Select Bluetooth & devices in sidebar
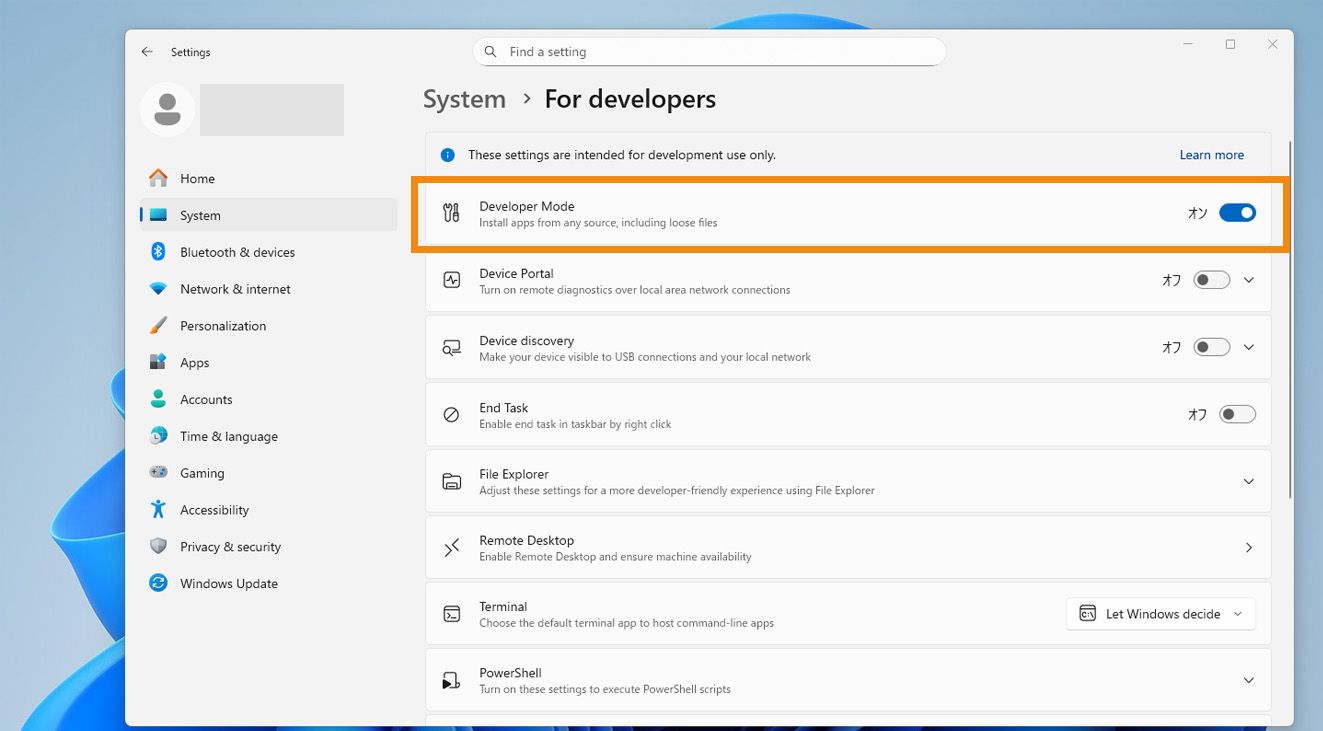This screenshot has width=1323, height=731. [268, 252]
